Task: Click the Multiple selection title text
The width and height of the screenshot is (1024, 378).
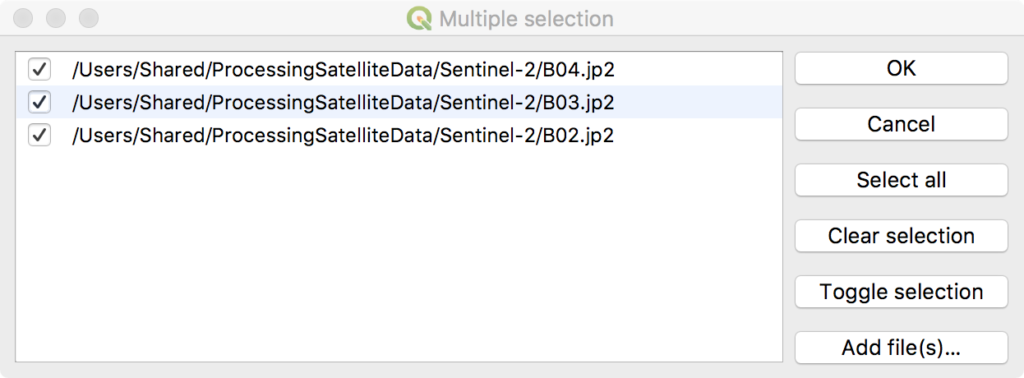Action: [526, 19]
